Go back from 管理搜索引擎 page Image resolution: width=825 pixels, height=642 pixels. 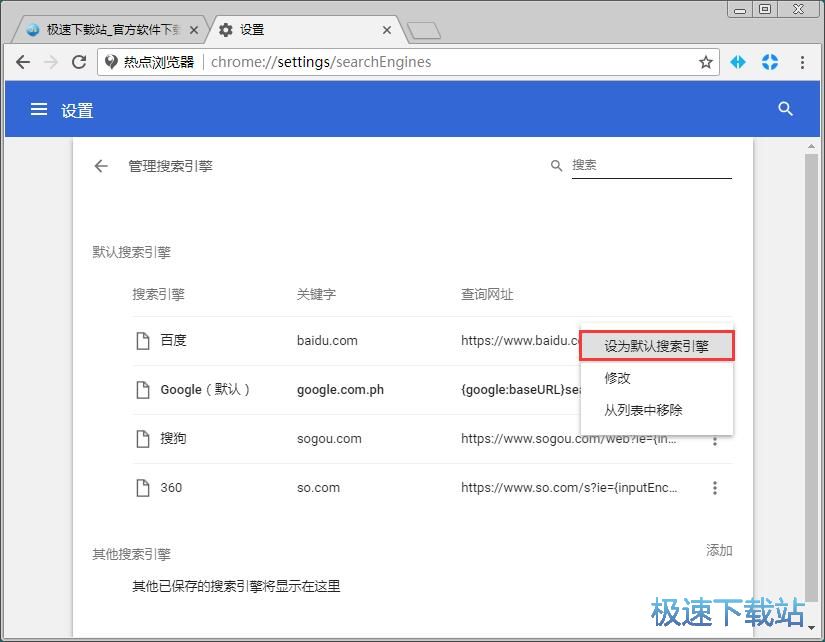(100, 166)
